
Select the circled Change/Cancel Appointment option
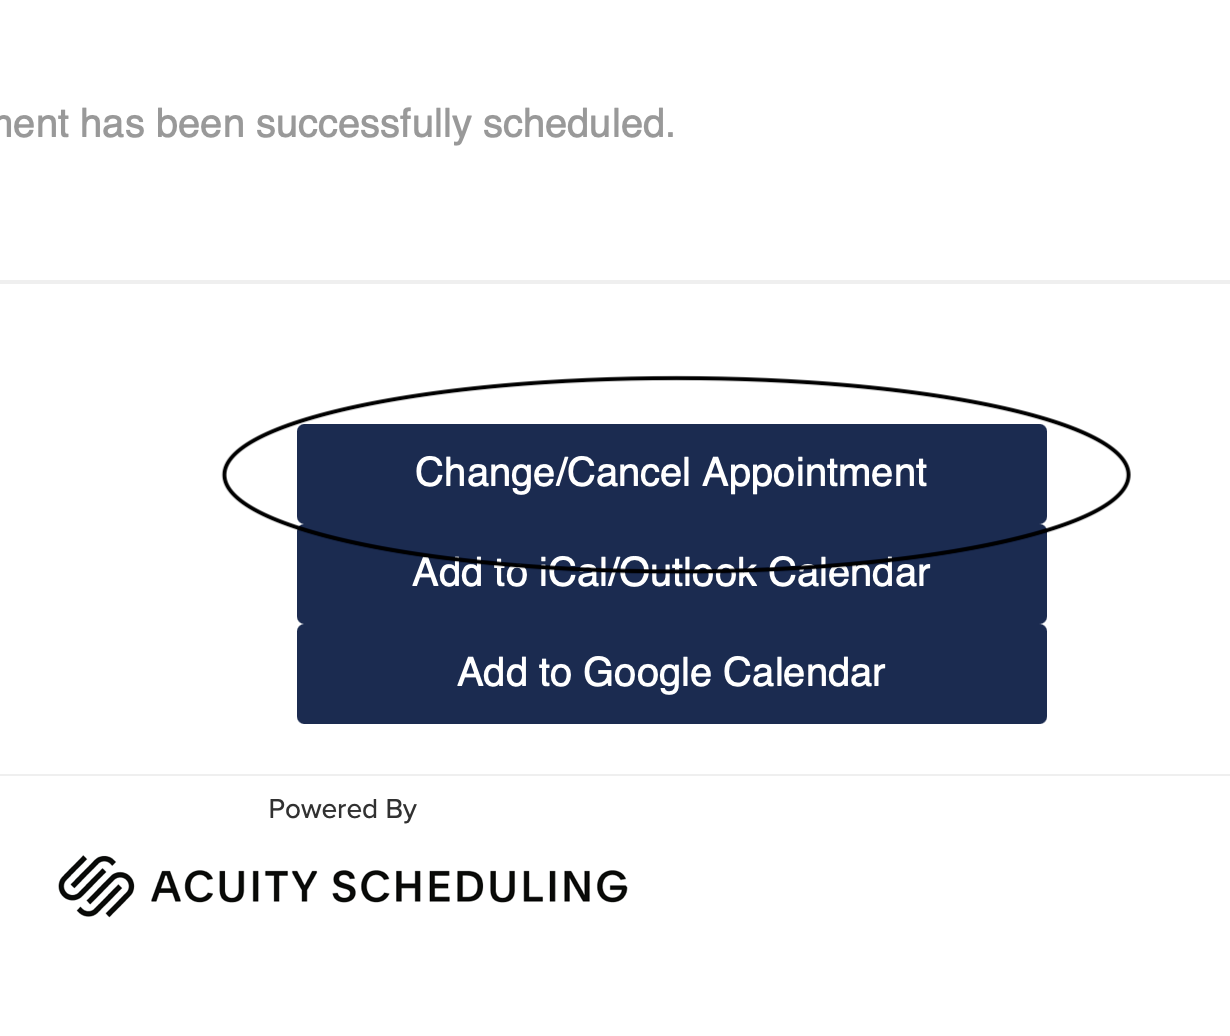[671, 472]
